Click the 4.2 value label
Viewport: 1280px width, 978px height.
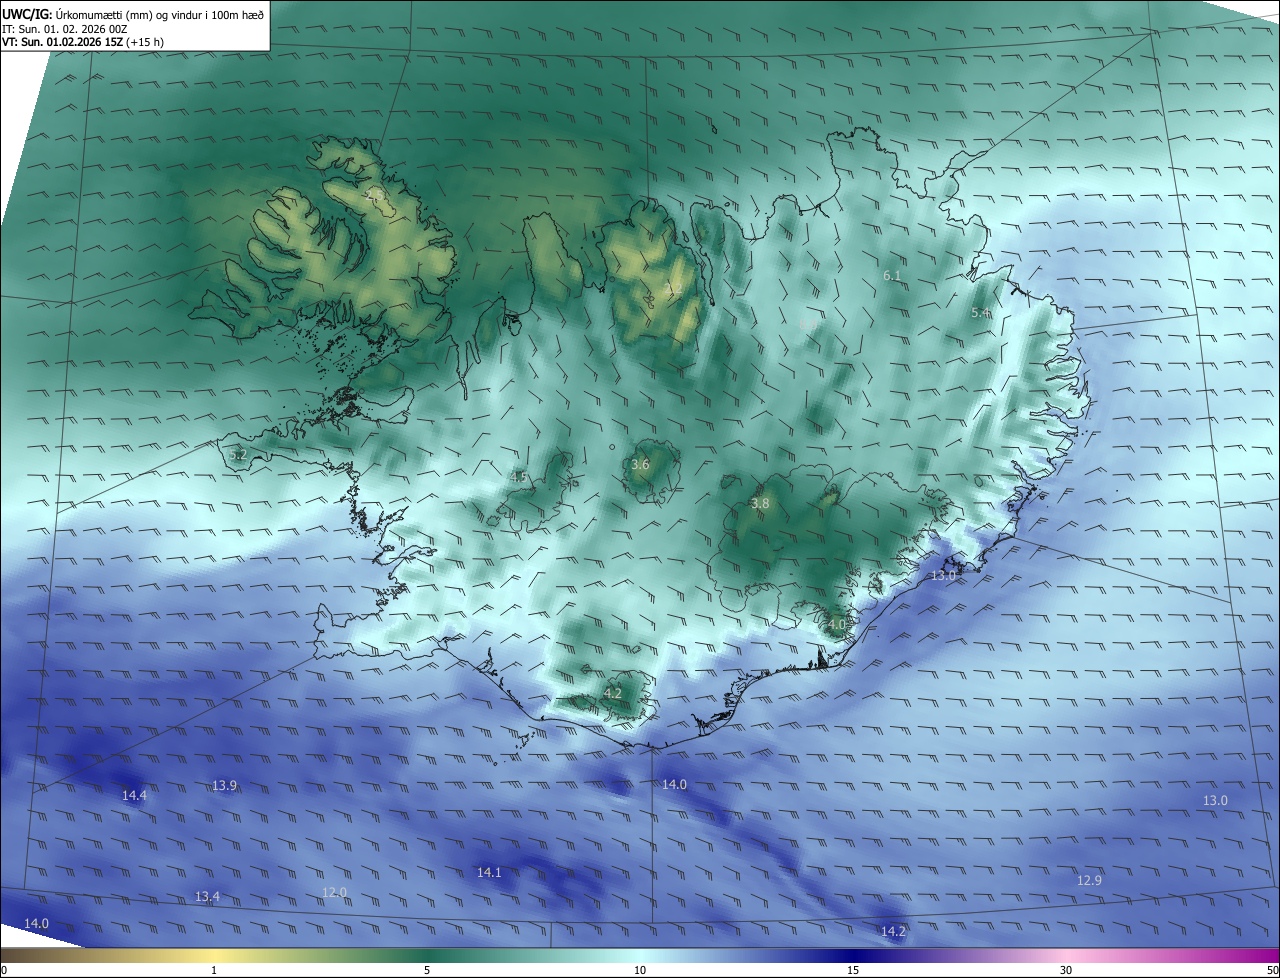point(613,693)
